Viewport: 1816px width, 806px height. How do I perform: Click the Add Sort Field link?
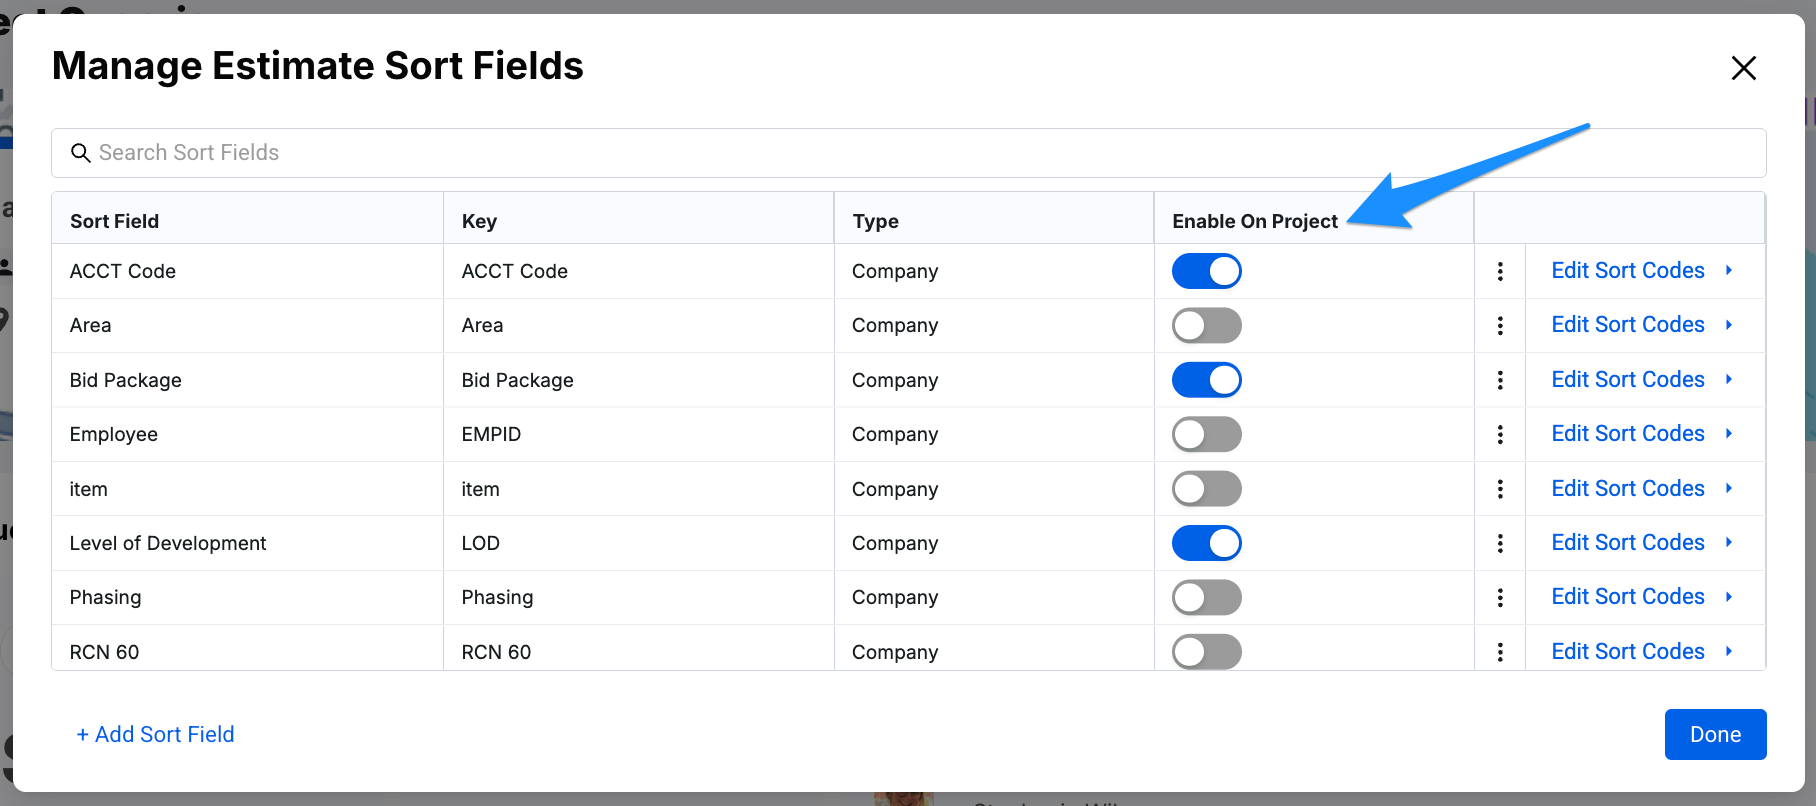[x=156, y=734]
